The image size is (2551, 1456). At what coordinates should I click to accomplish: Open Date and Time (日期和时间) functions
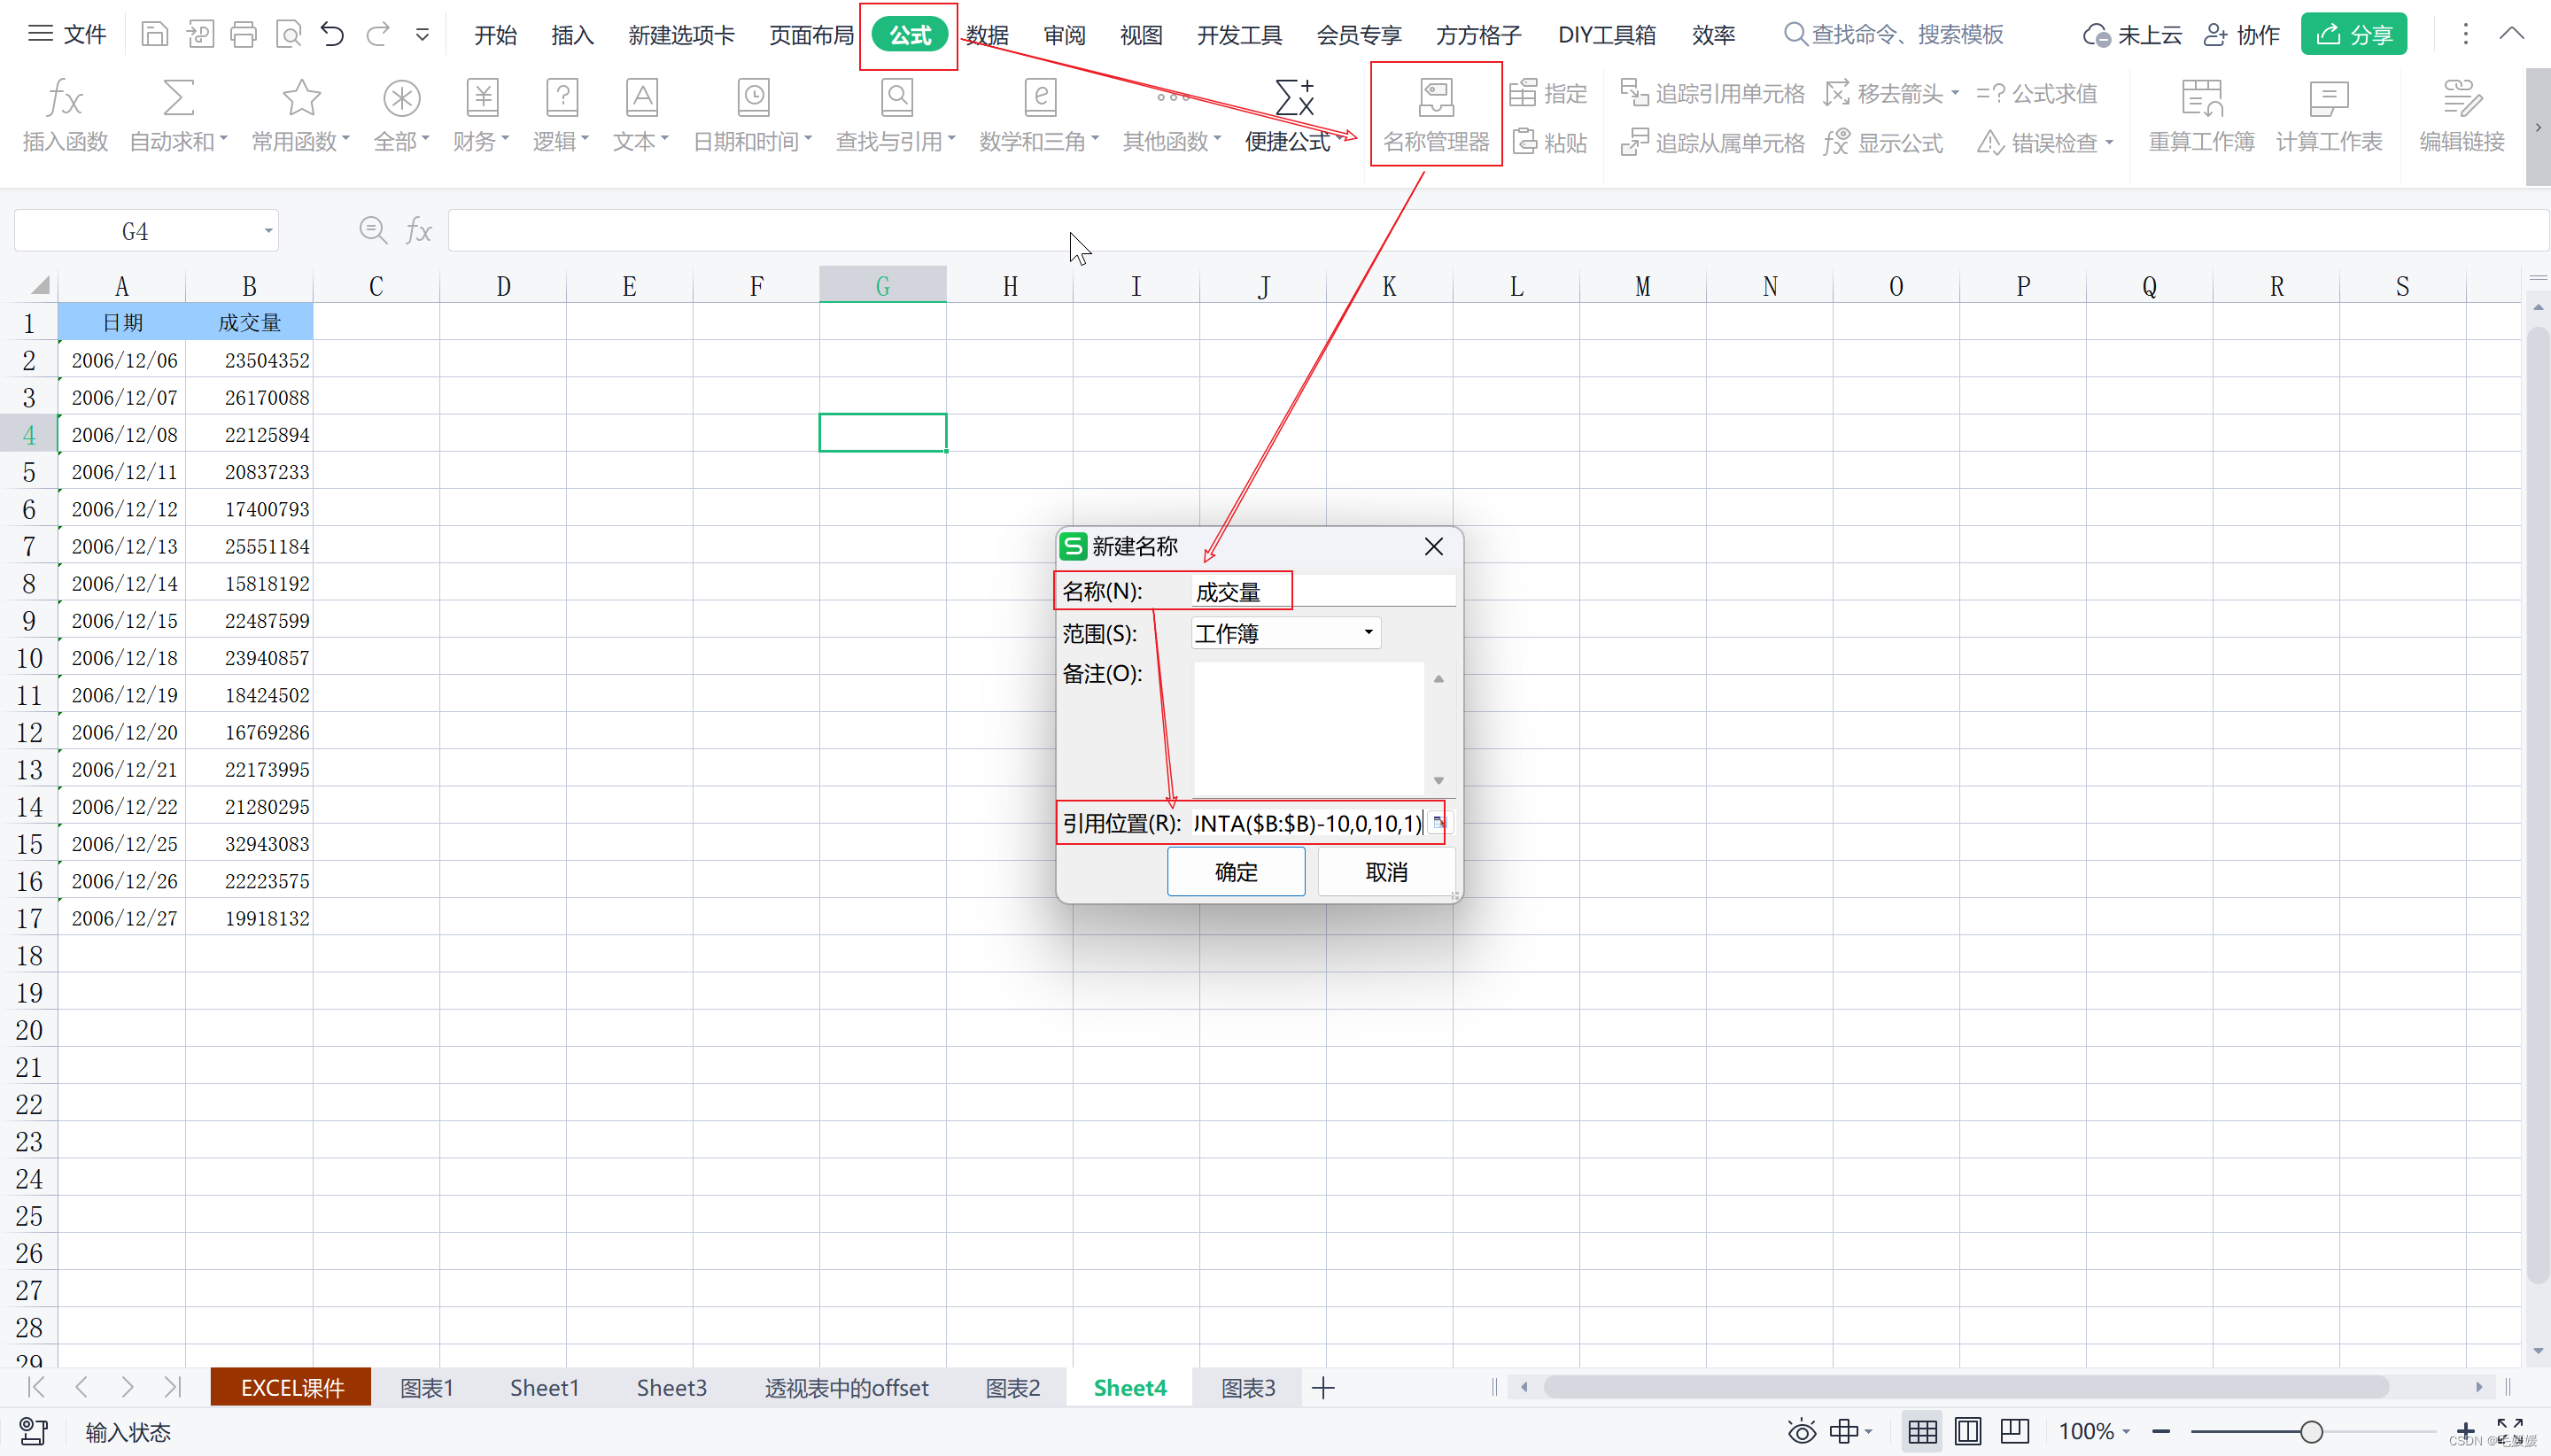tap(752, 116)
